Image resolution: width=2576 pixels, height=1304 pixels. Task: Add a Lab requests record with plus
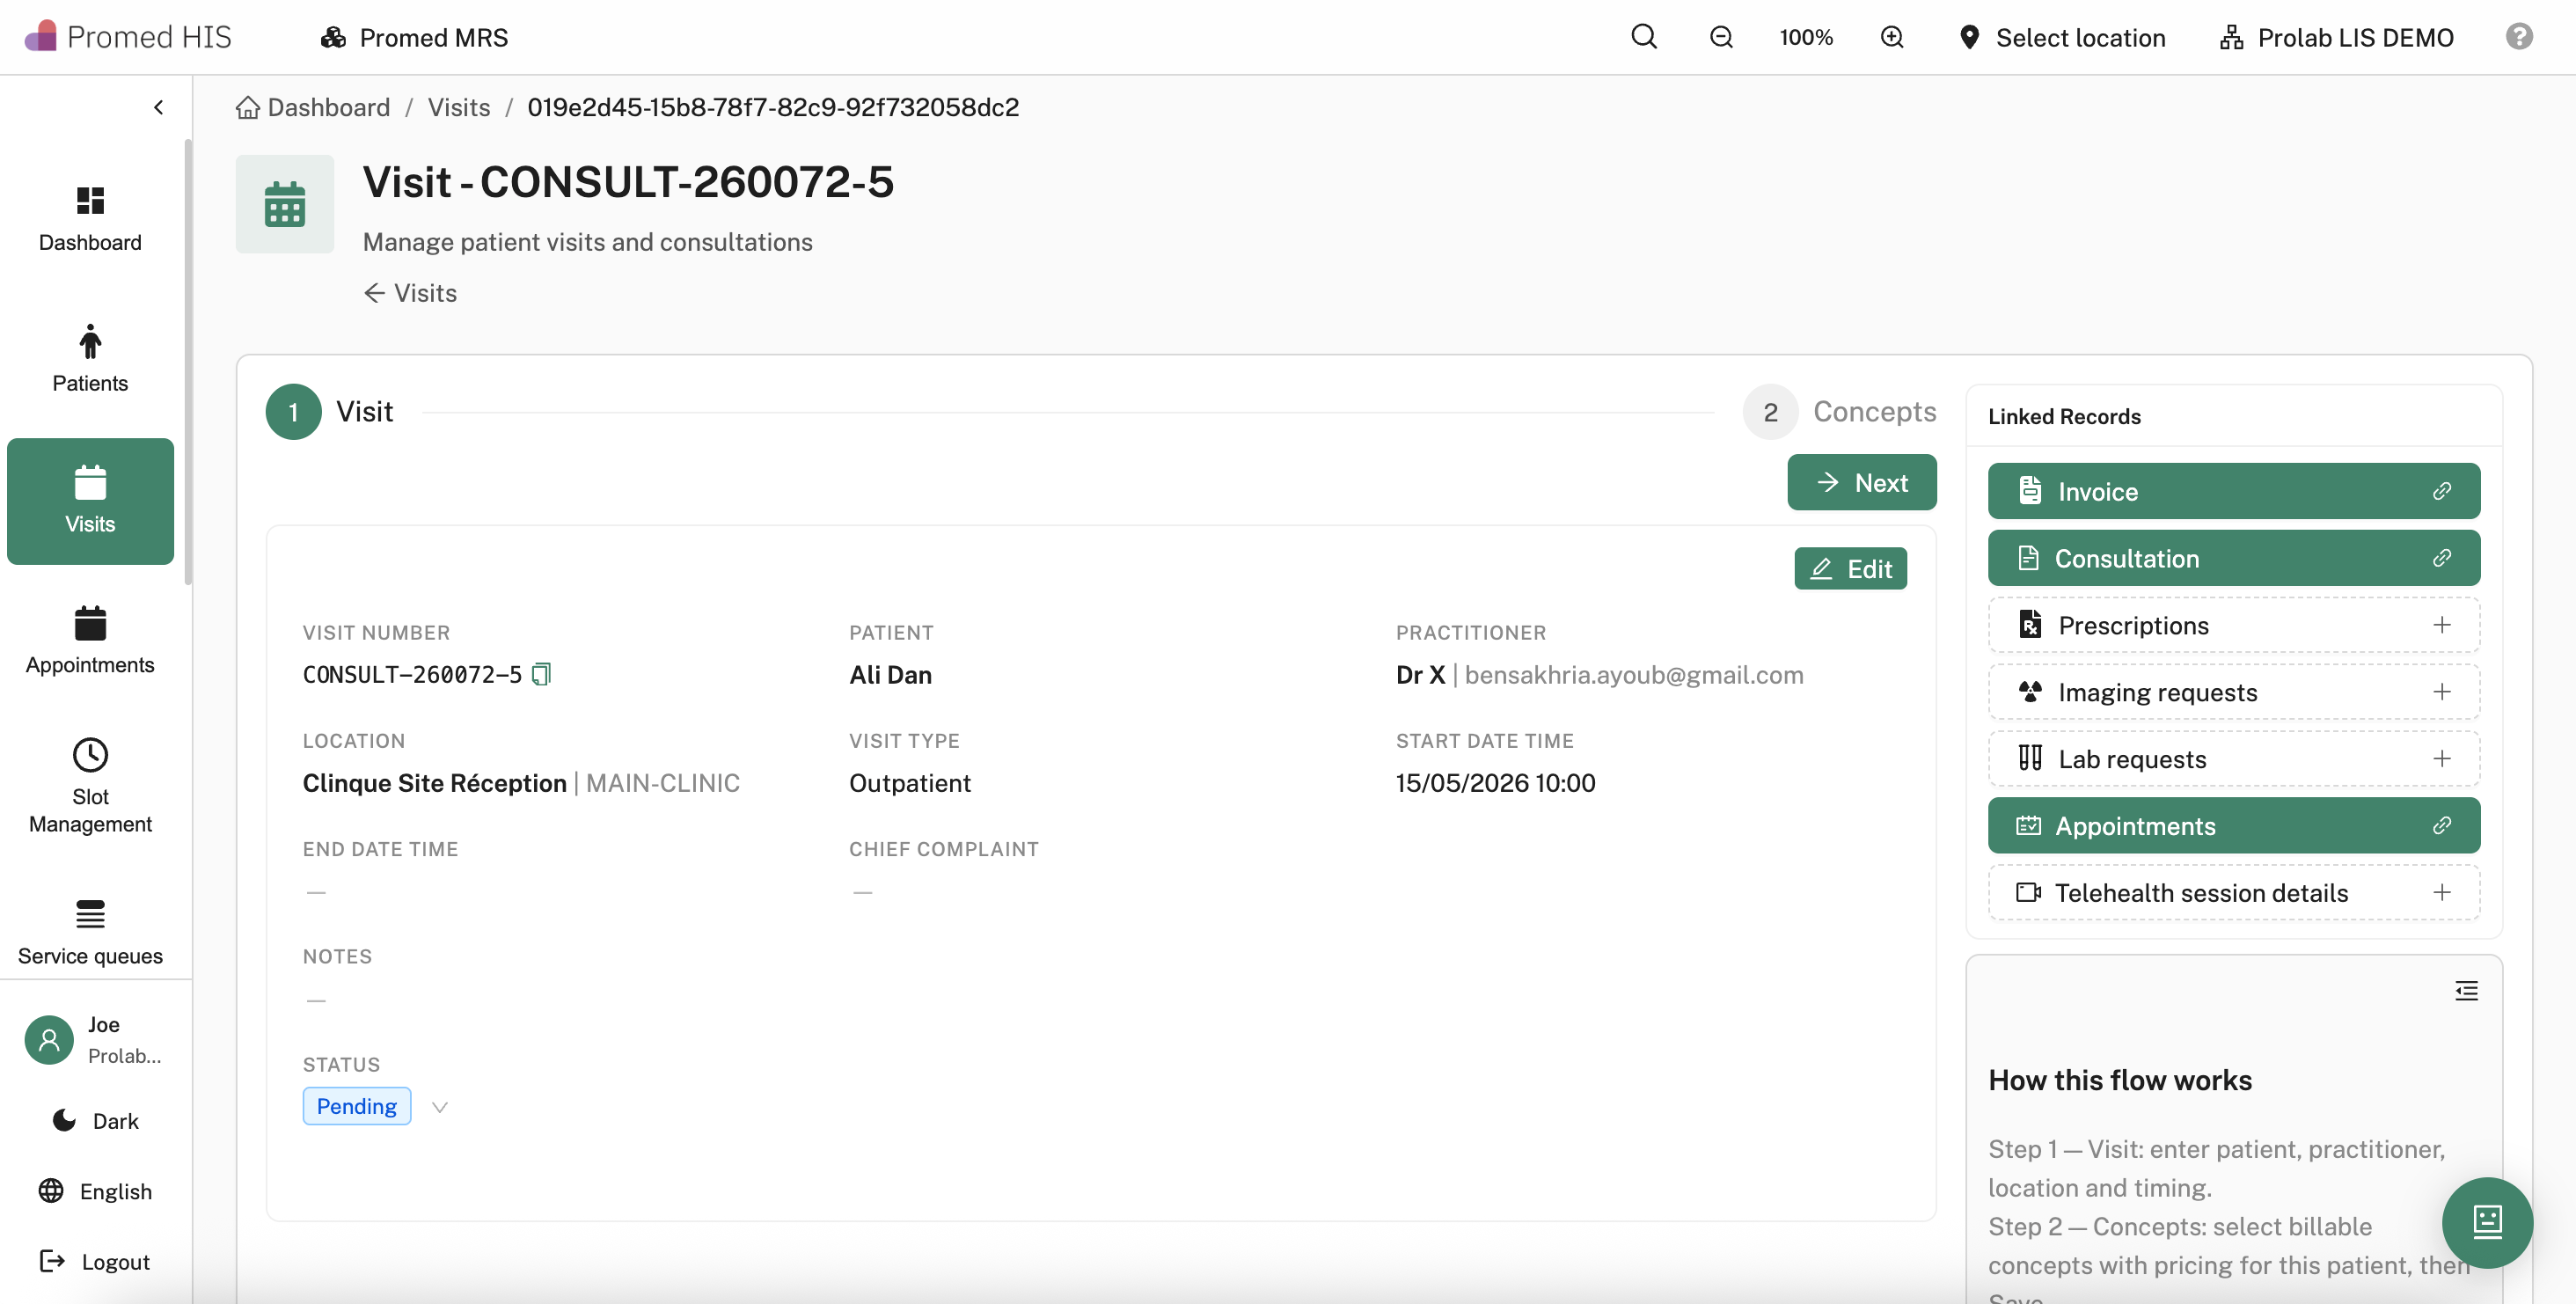tap(2441, 758)
